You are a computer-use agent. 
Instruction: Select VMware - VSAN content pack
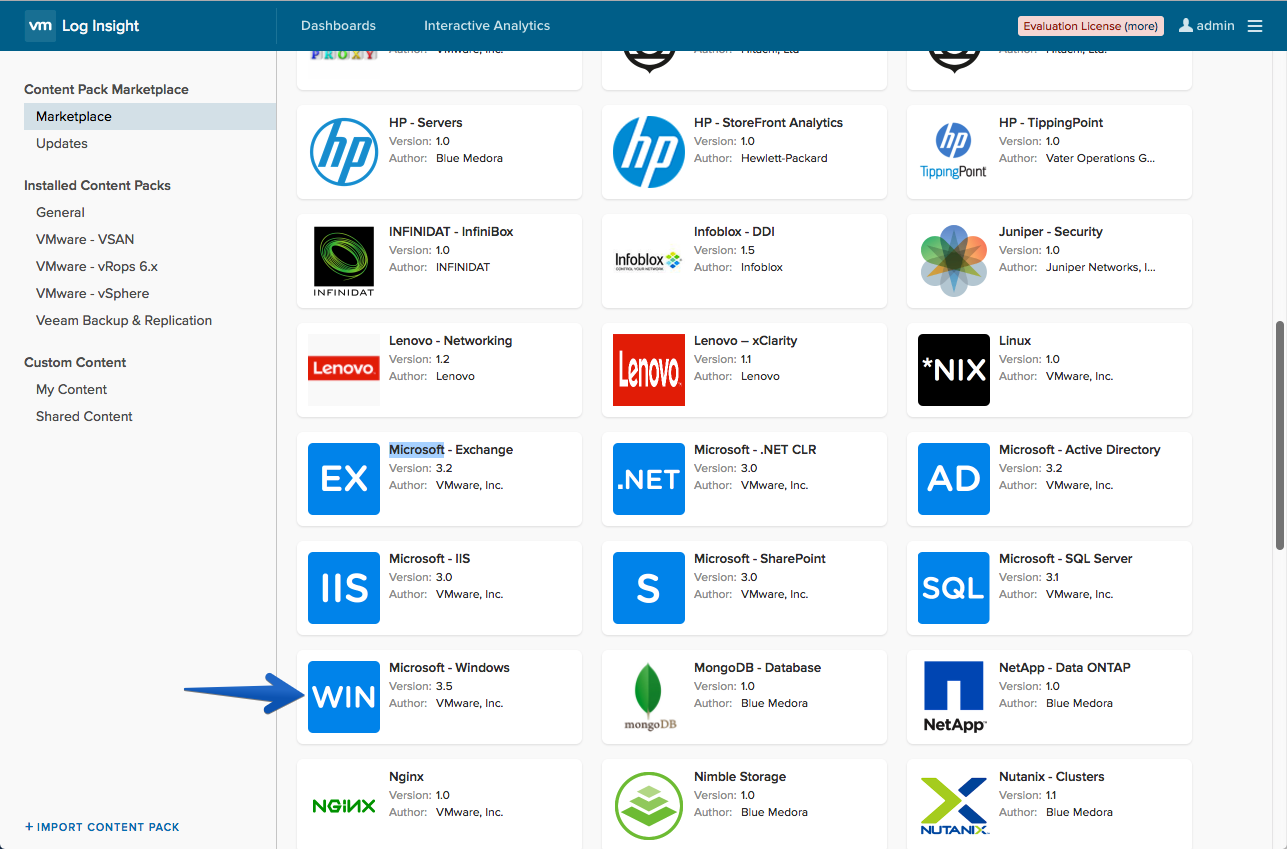(85, 239)
